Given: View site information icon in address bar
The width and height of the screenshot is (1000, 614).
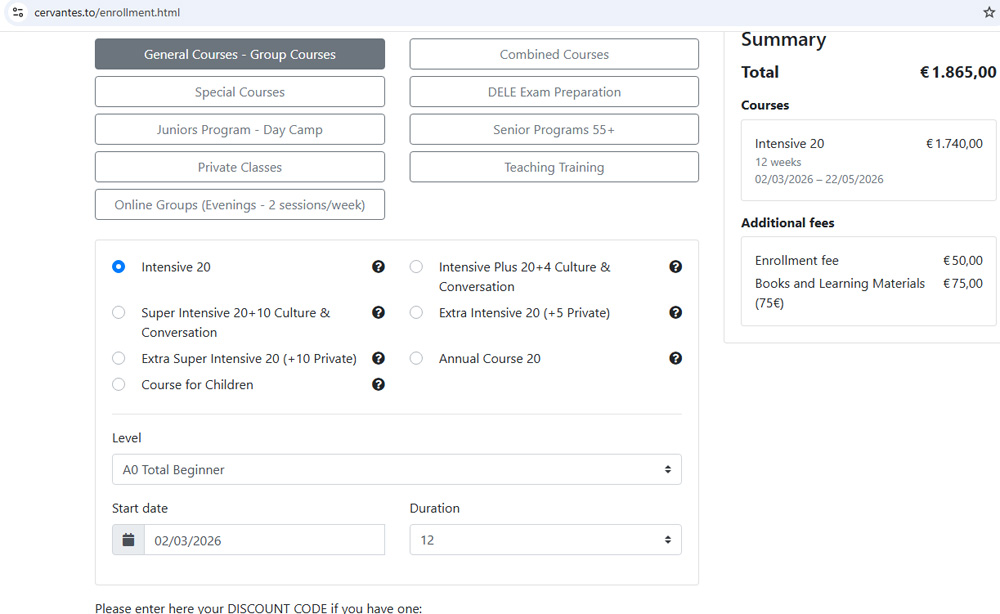Looking at the screenshot, I should [x=18, y=12].
